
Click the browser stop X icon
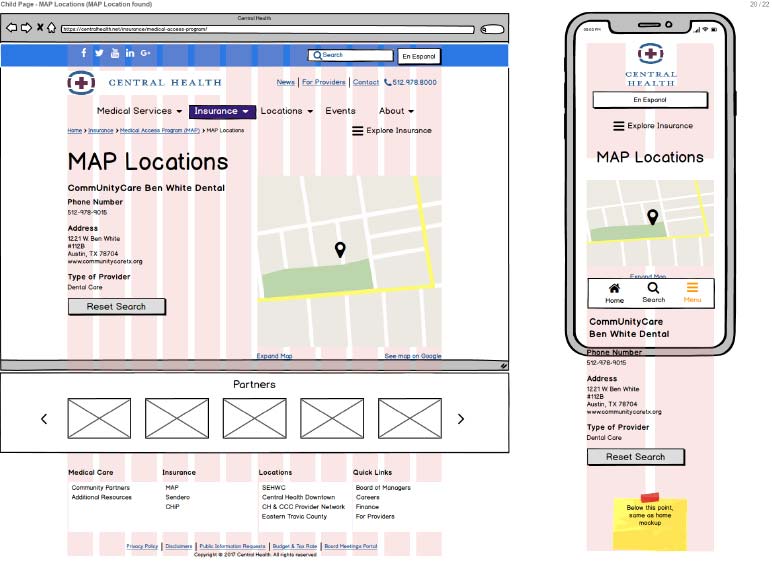pos(40,28)
